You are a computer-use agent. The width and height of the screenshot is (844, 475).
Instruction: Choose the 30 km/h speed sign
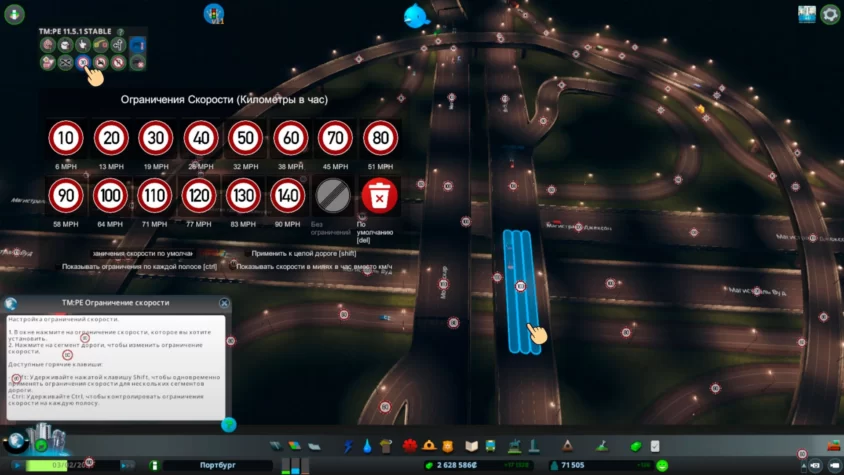click(156, 138)
